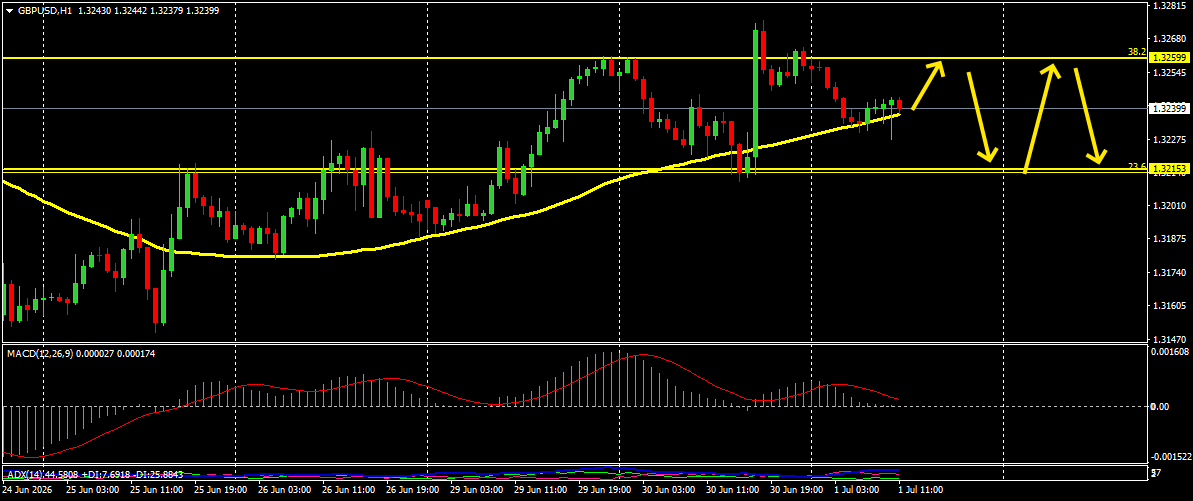Click the 30 Jun 19:00 time label
The width and height of the screenshot is (1193, 501).
point(796,488)
